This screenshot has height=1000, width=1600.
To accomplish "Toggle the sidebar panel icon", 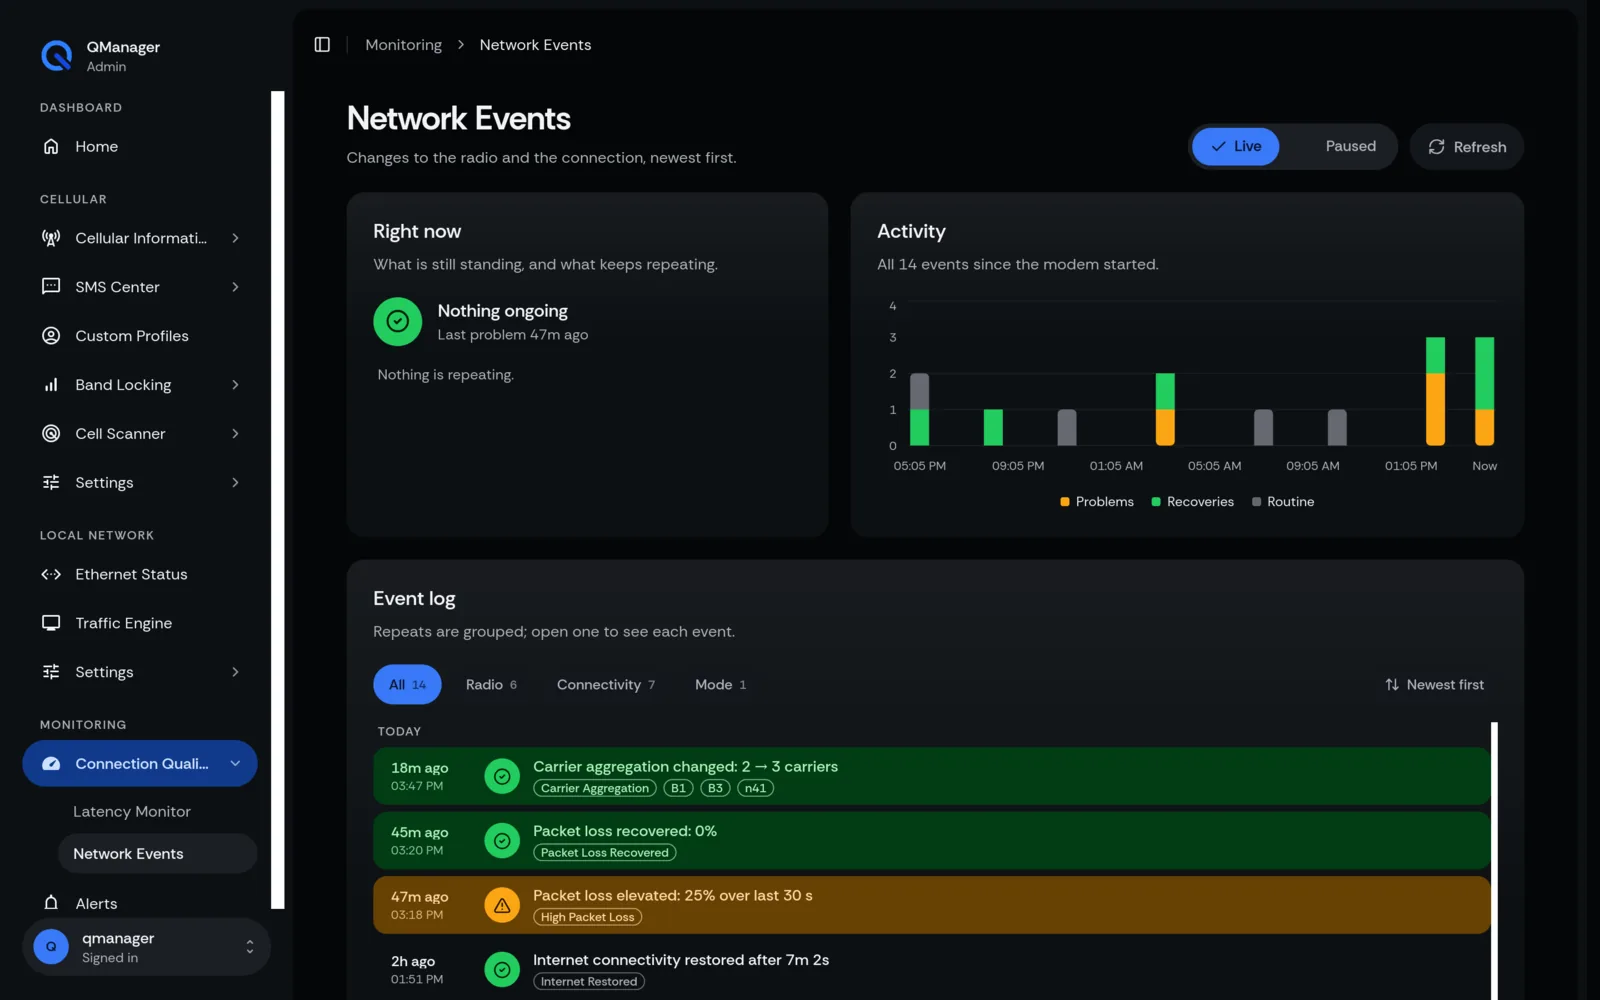I will pos(322,45).
